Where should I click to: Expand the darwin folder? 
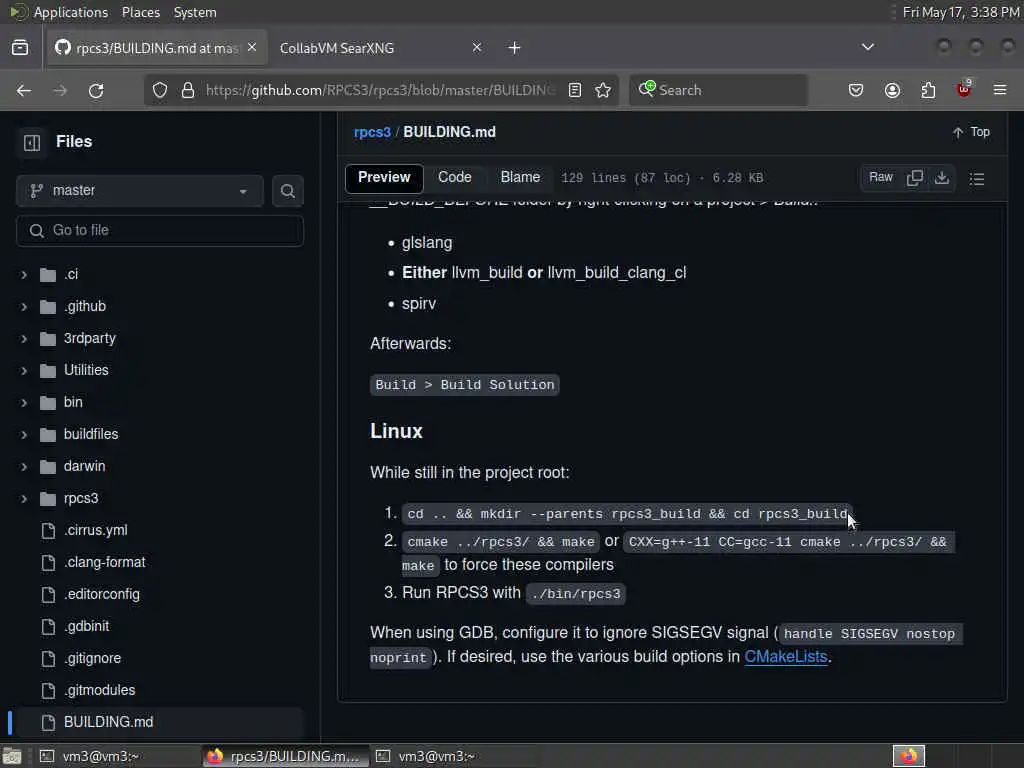pyautogui.click(x=24, y=466)
